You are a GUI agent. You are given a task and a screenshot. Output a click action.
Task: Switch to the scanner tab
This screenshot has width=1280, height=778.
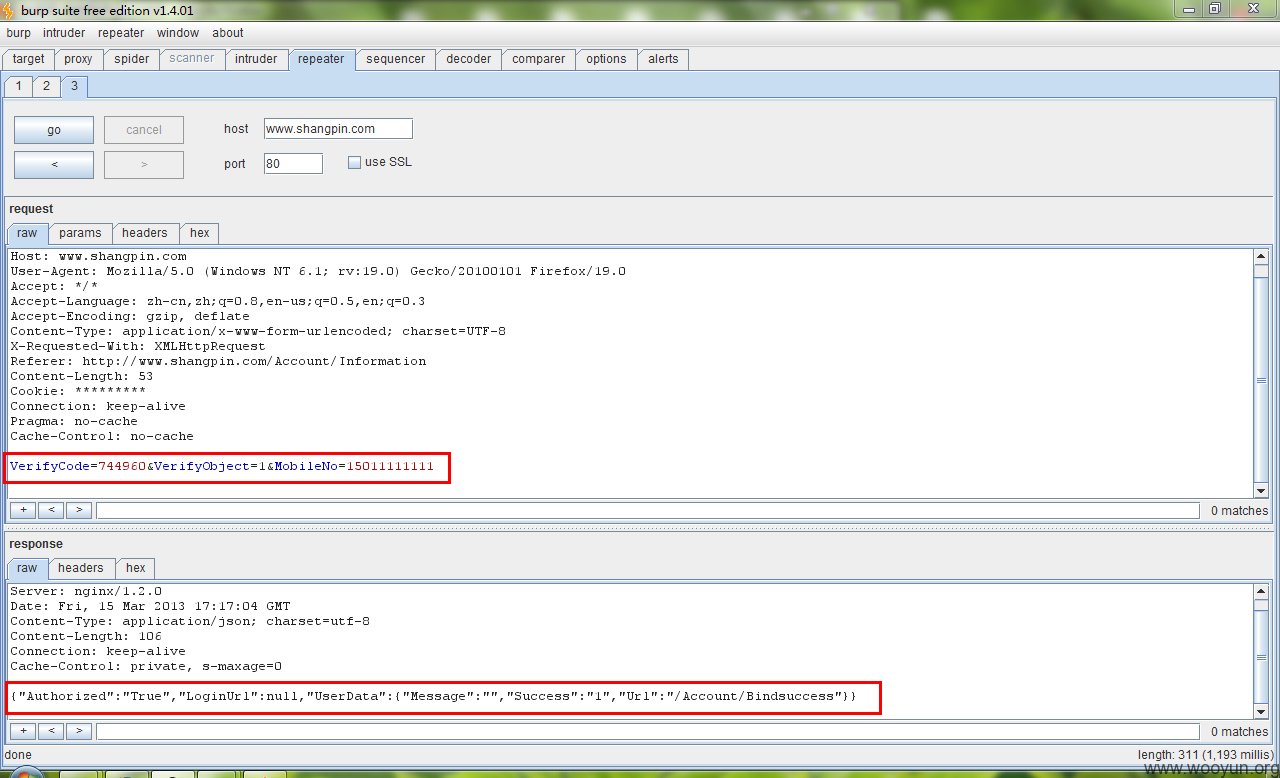191,59
